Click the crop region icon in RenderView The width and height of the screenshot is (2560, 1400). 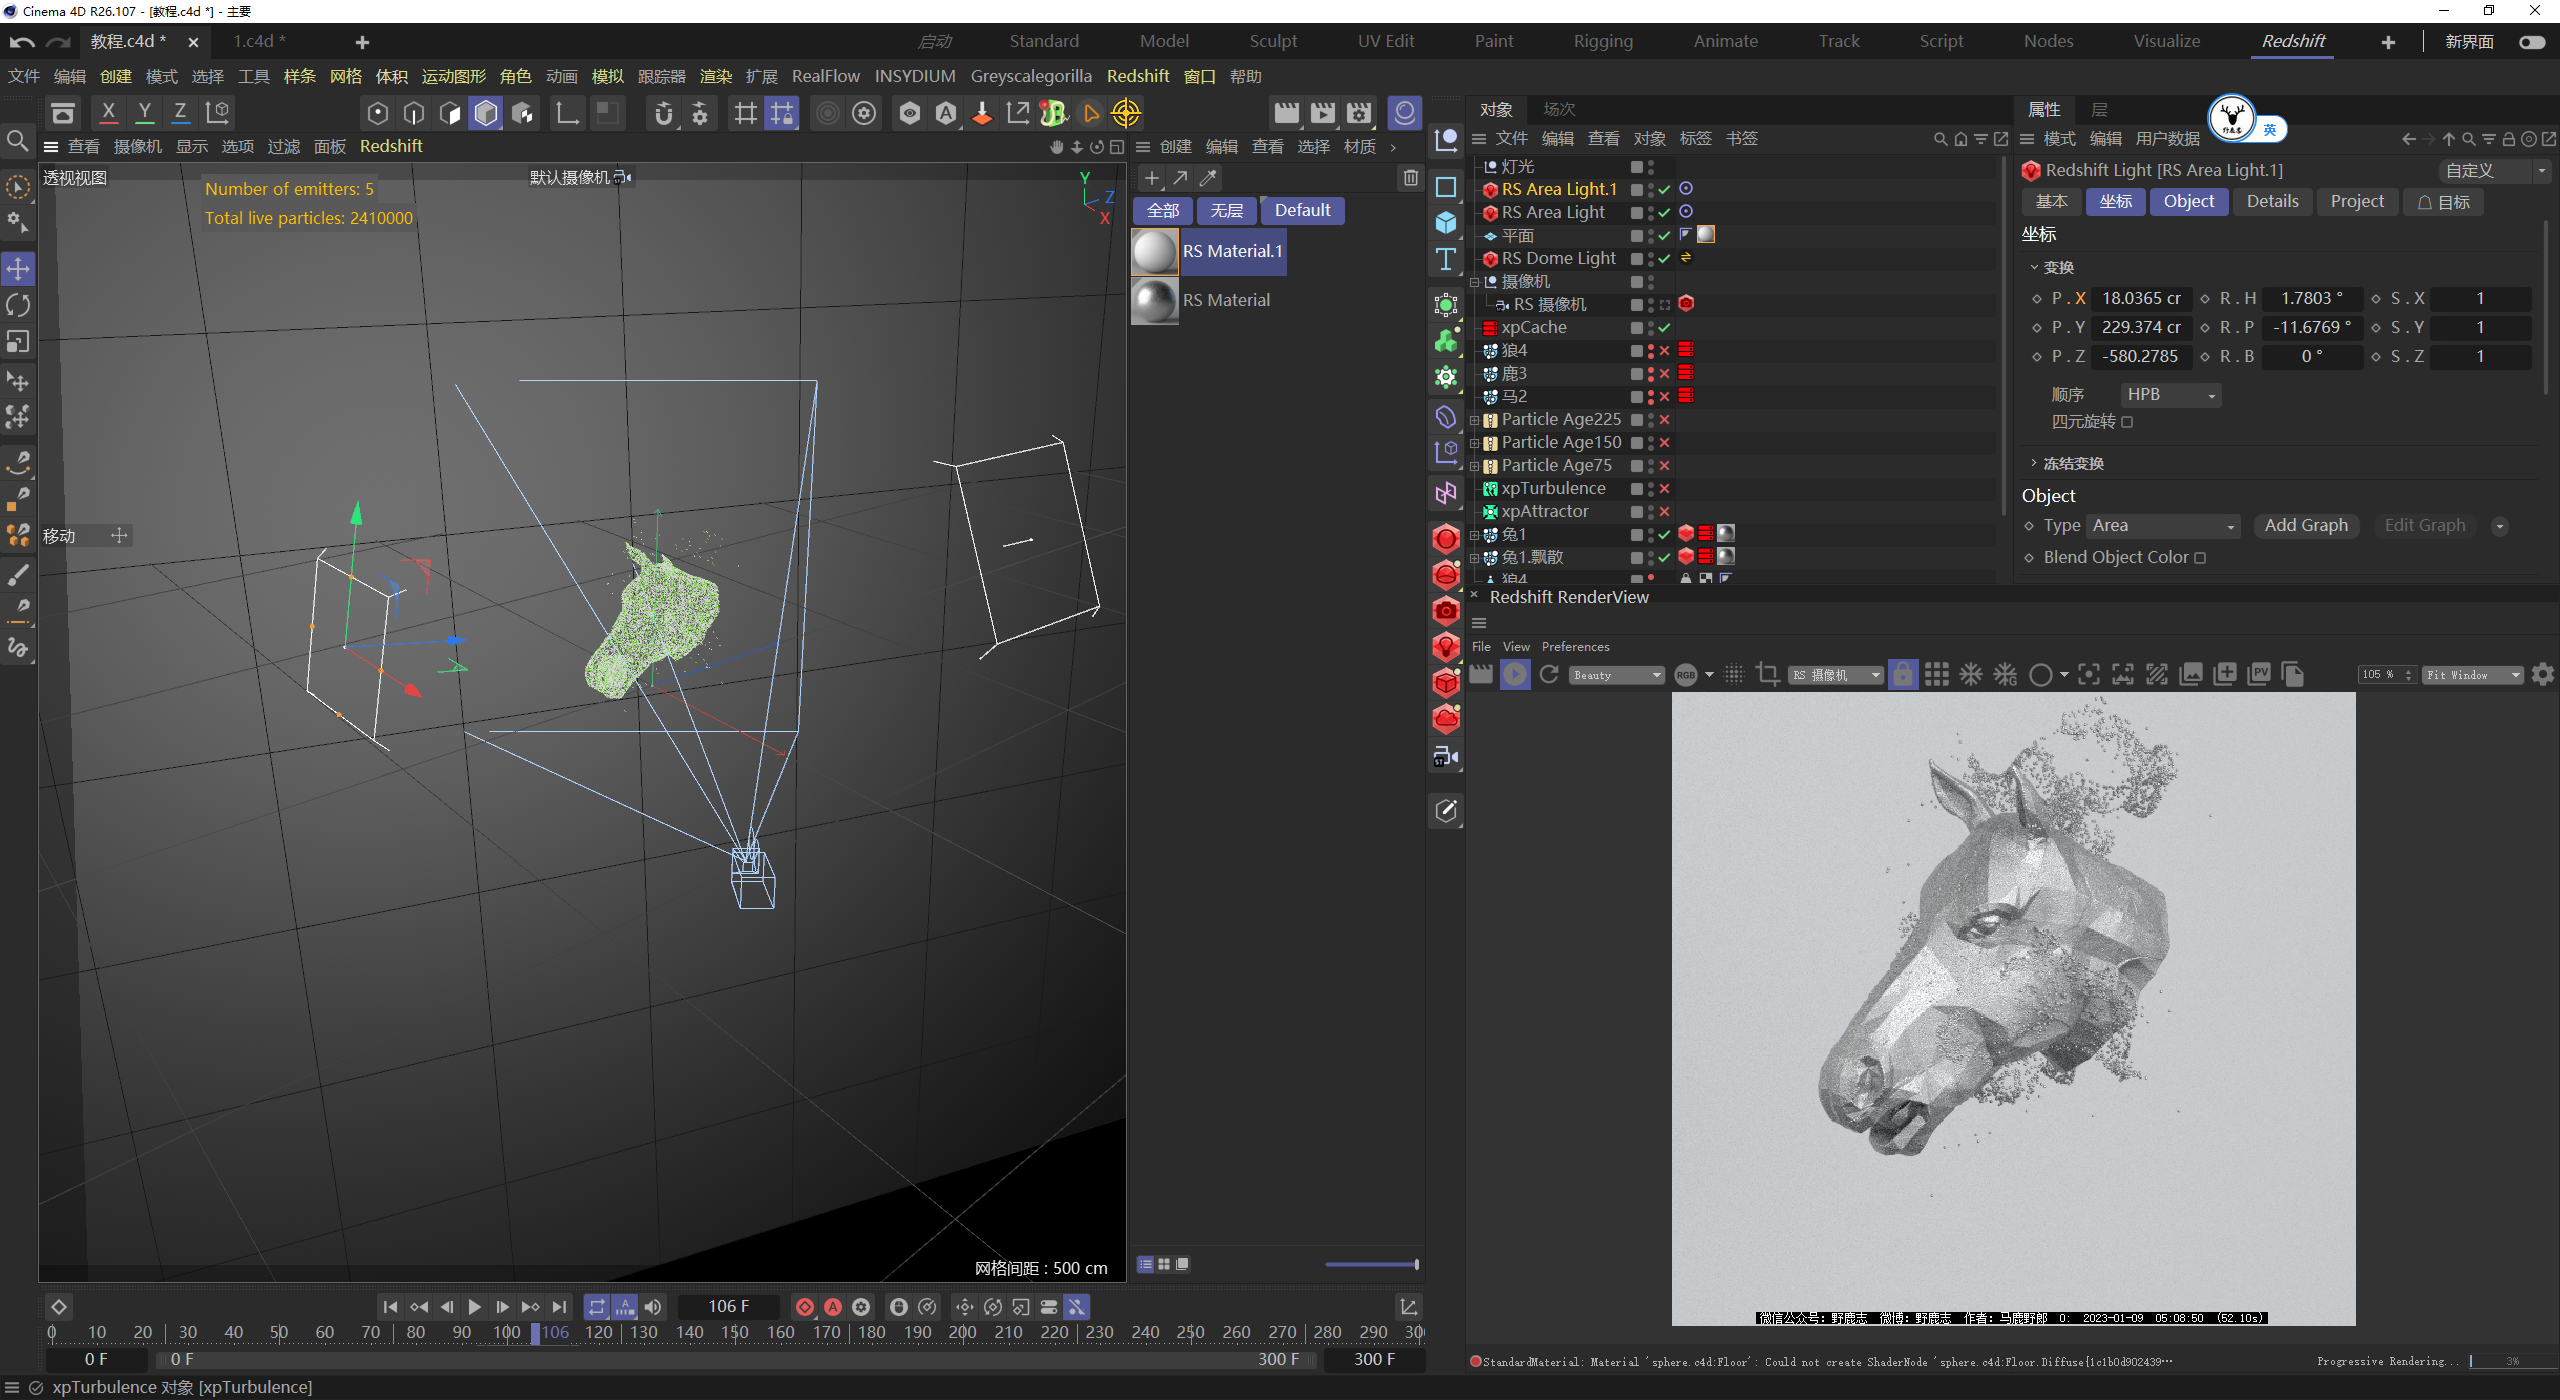pos(1767,675)
